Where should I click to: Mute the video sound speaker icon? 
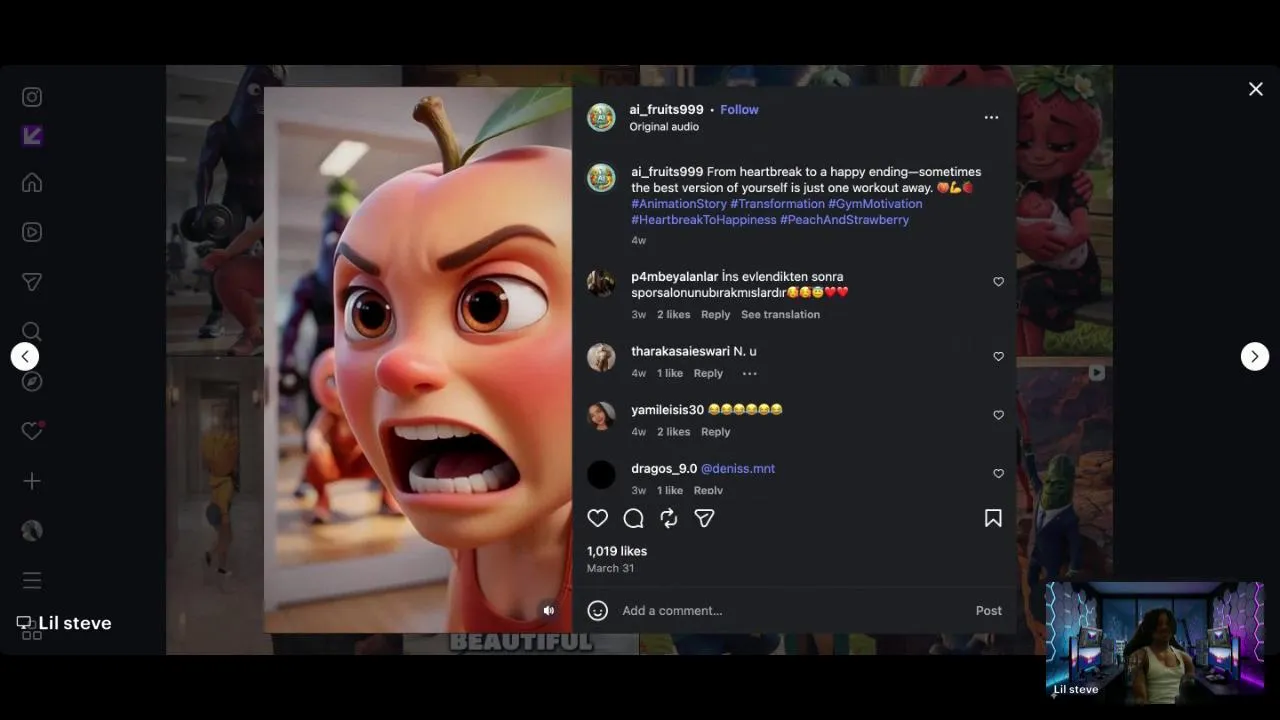click(x=548, y=610)
